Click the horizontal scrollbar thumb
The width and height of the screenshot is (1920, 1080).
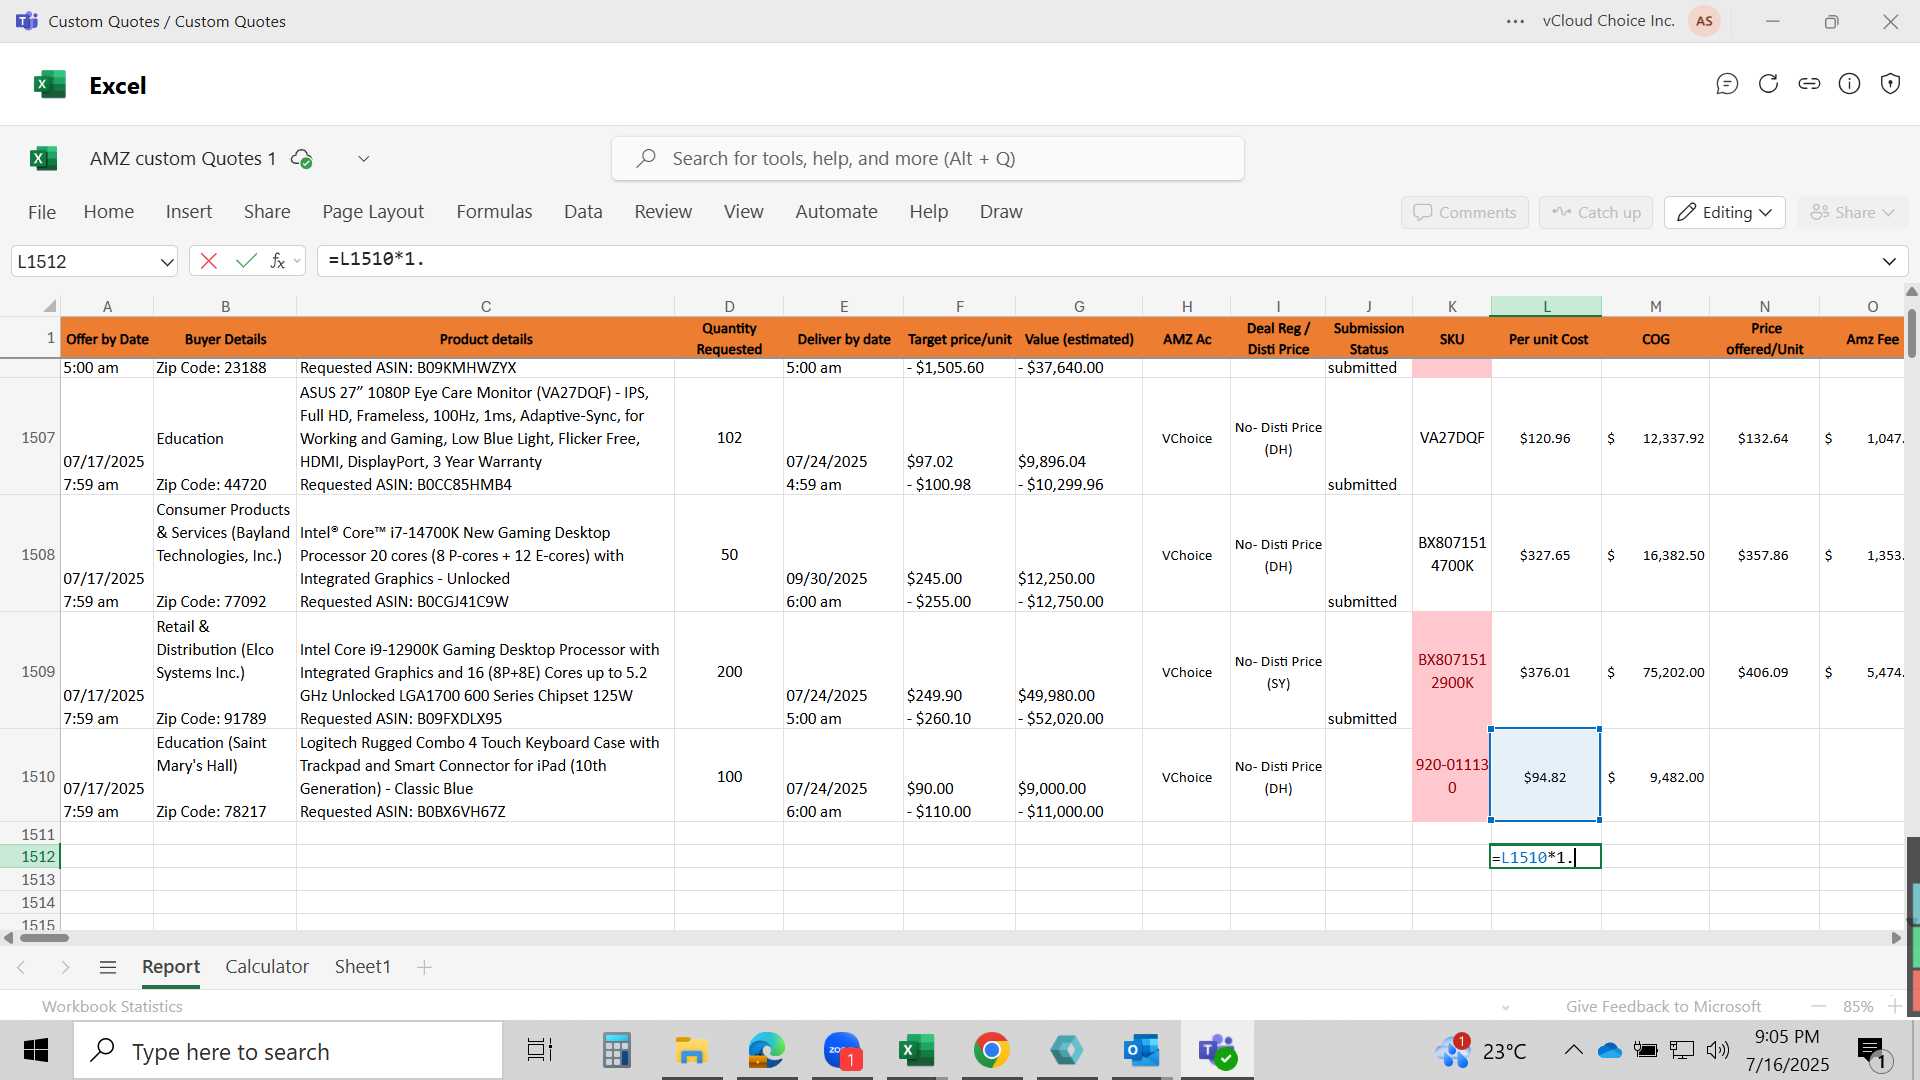pyautogui.click(x=45, y=938)
